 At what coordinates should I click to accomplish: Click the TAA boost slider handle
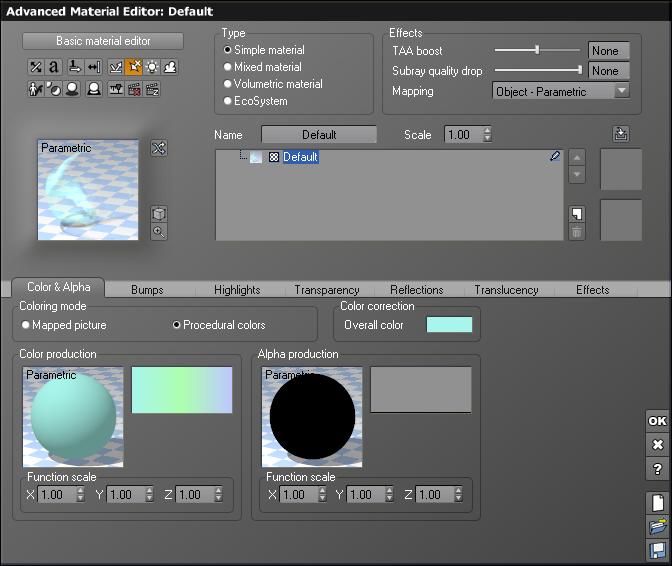pos(537,50)
